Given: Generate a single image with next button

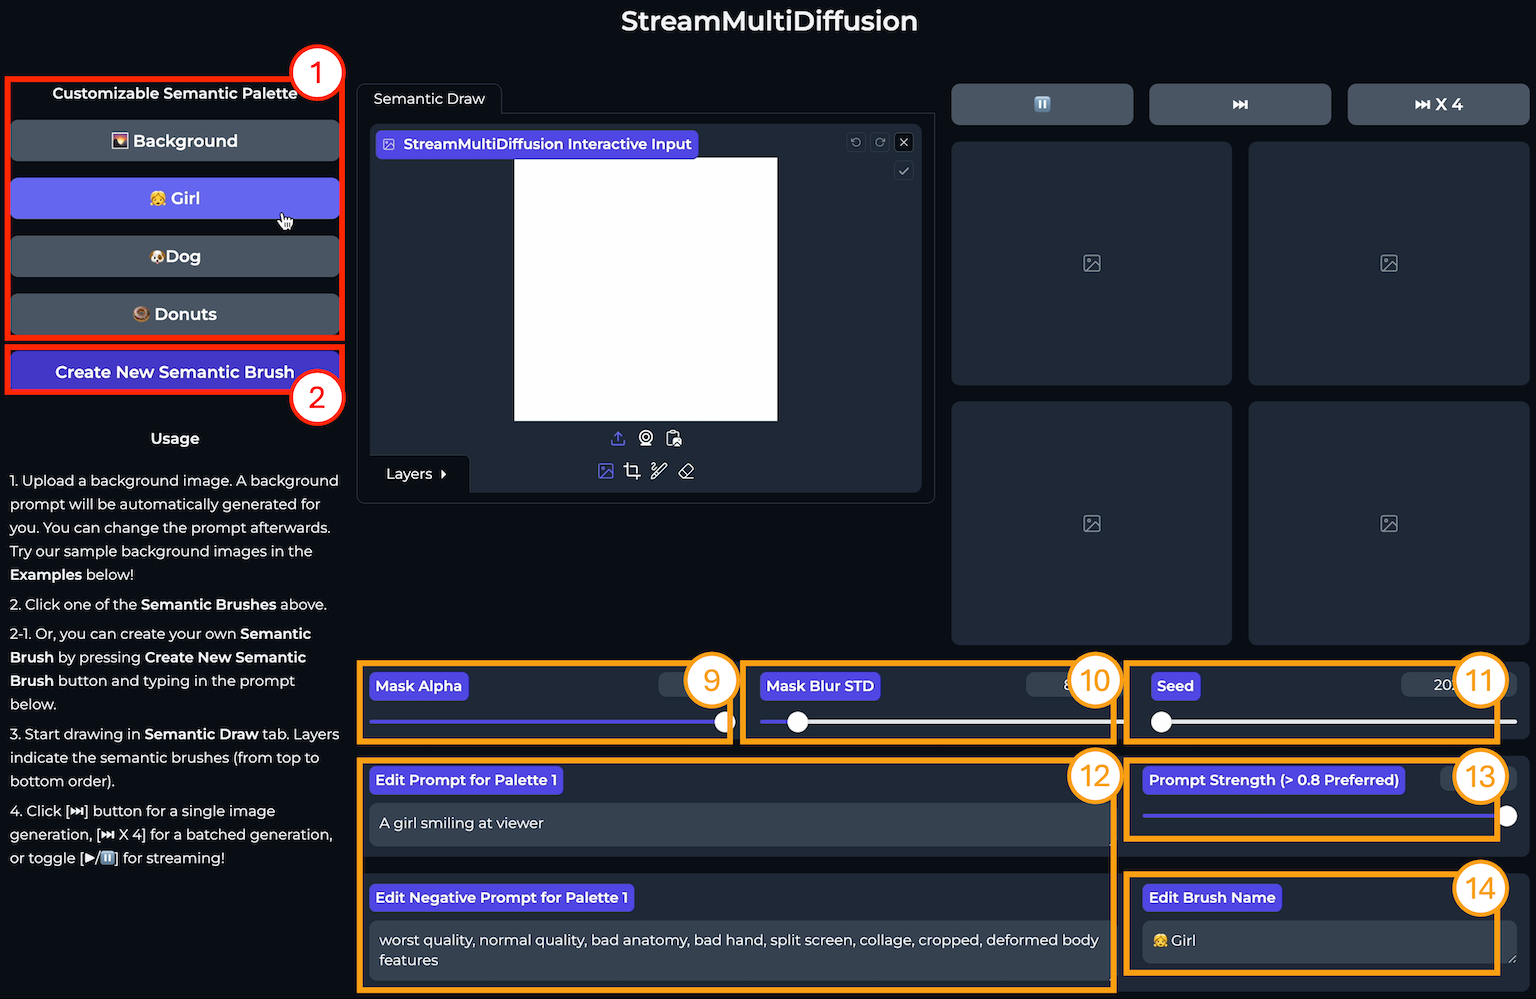Looking at the screenshot, I should (x=1240, y=104).
